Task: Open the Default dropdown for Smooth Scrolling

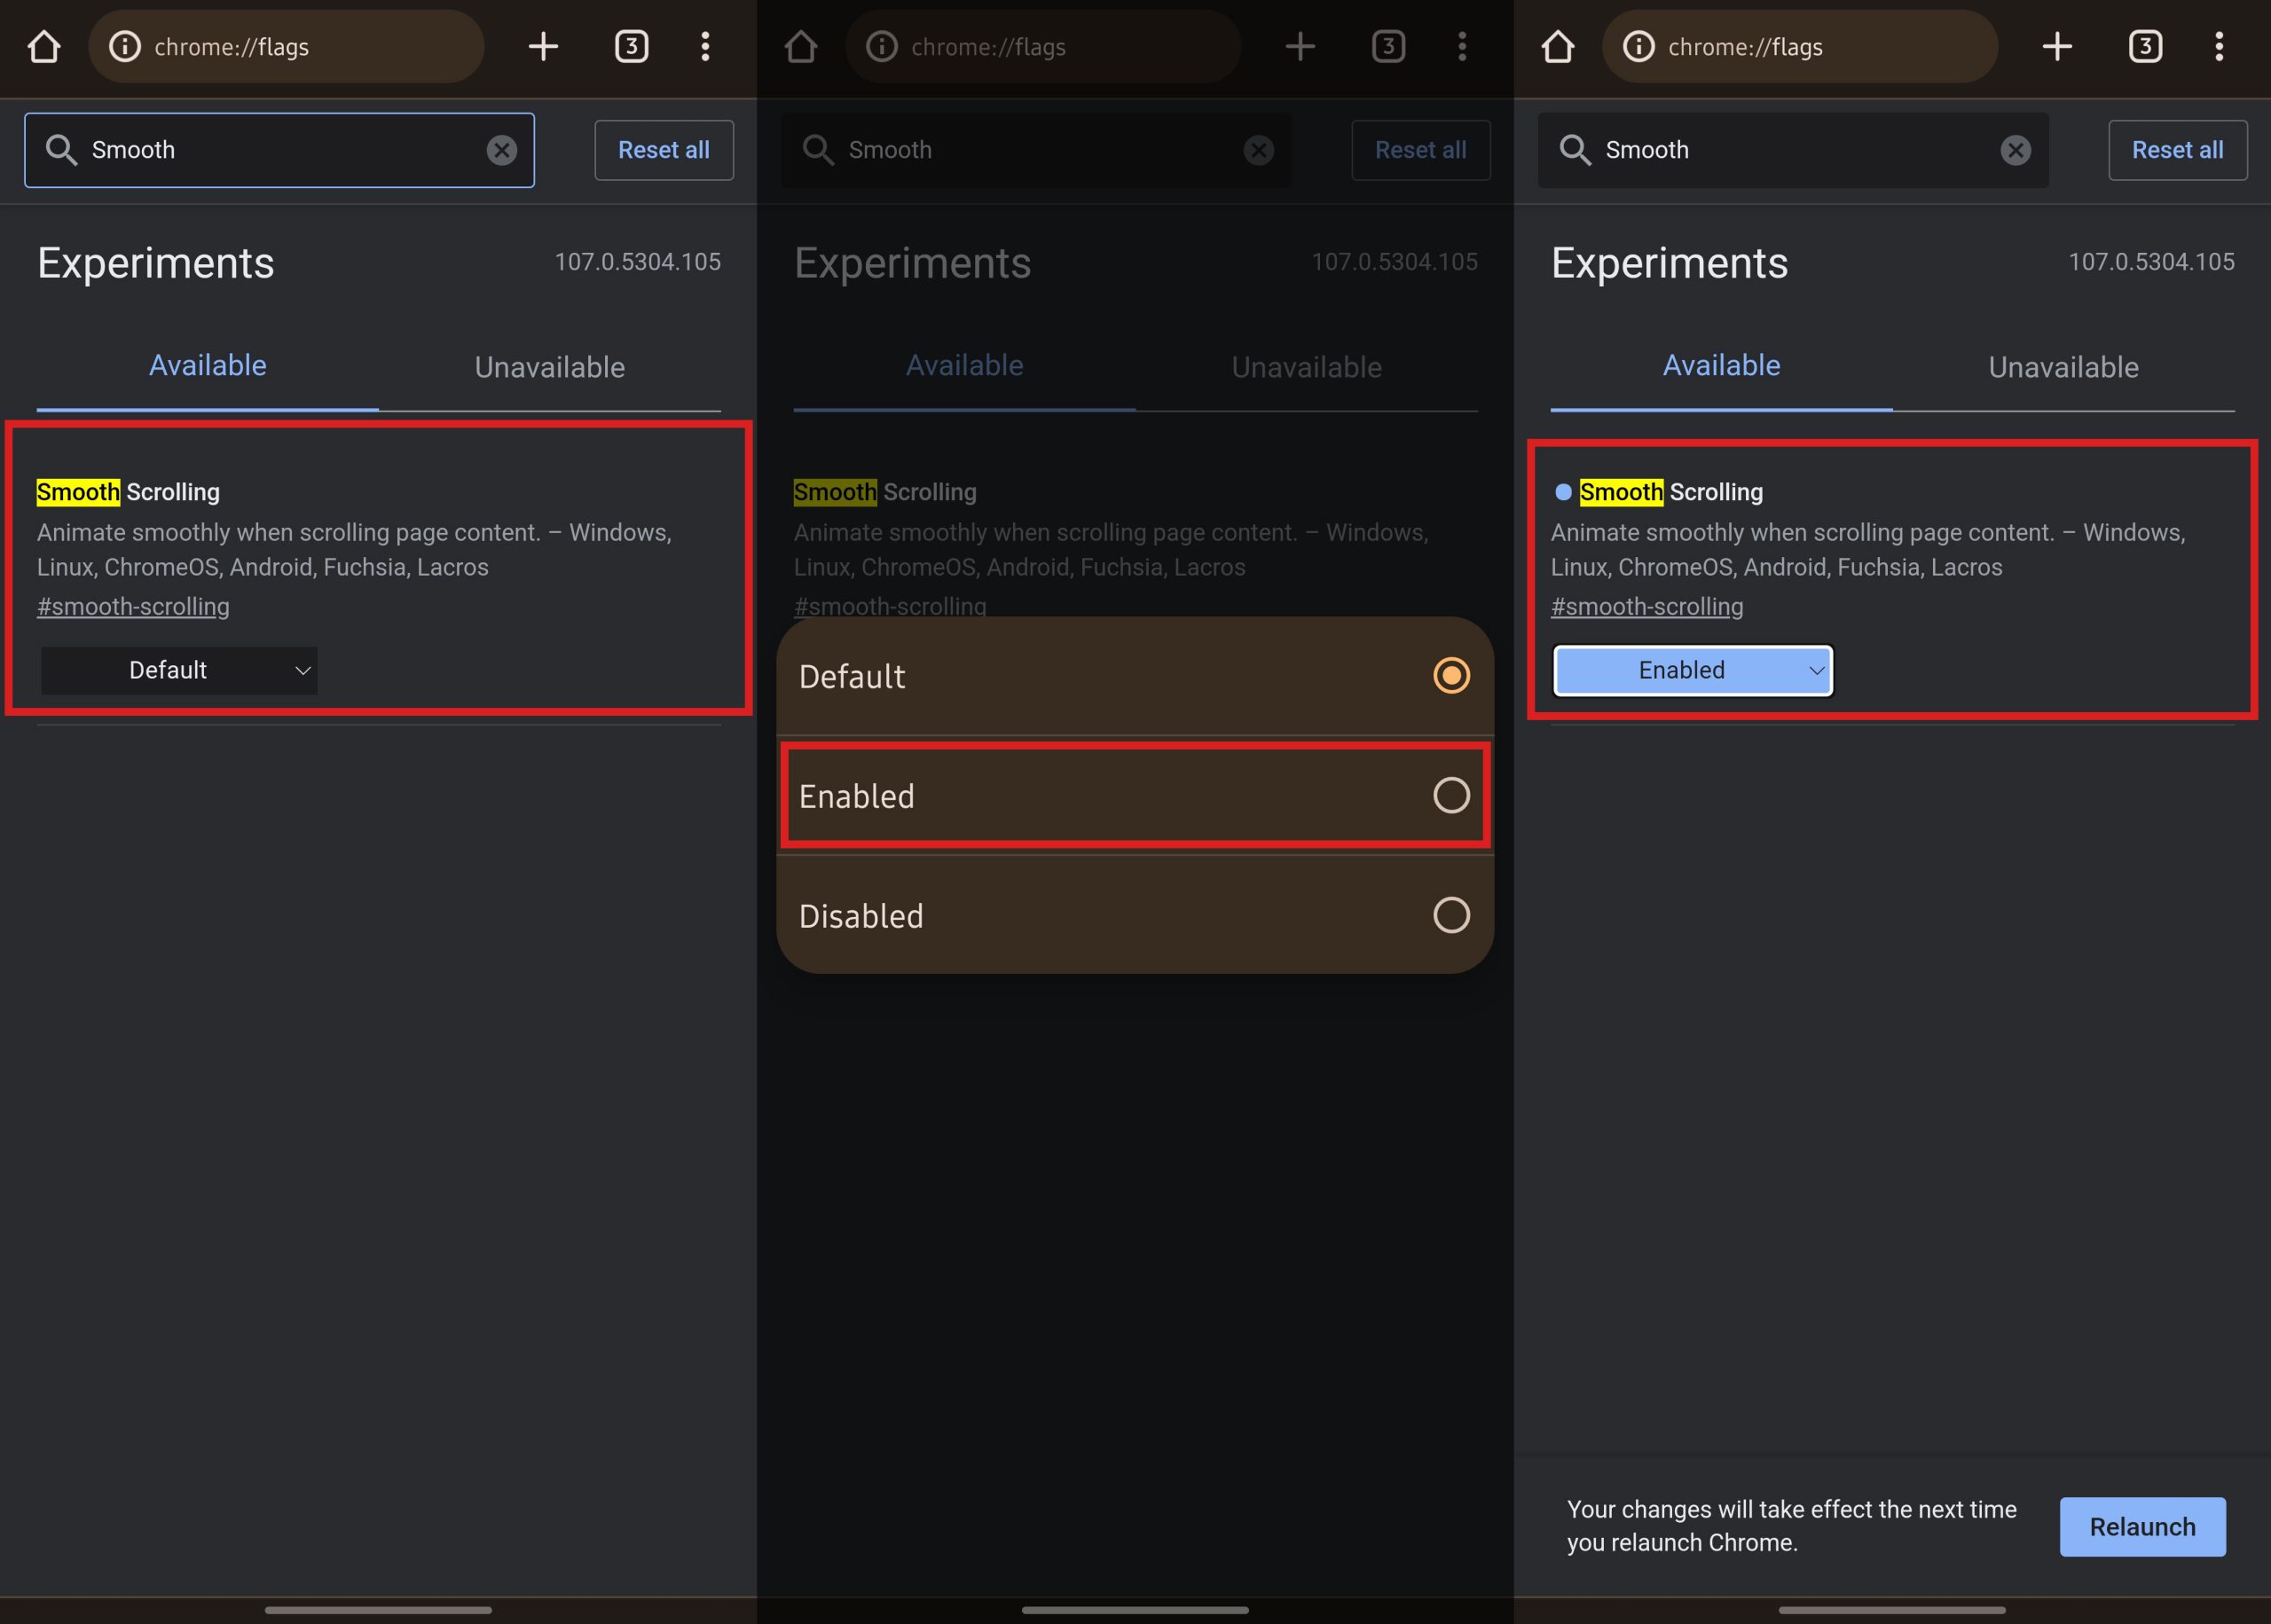Action: [x=179, y=670]
